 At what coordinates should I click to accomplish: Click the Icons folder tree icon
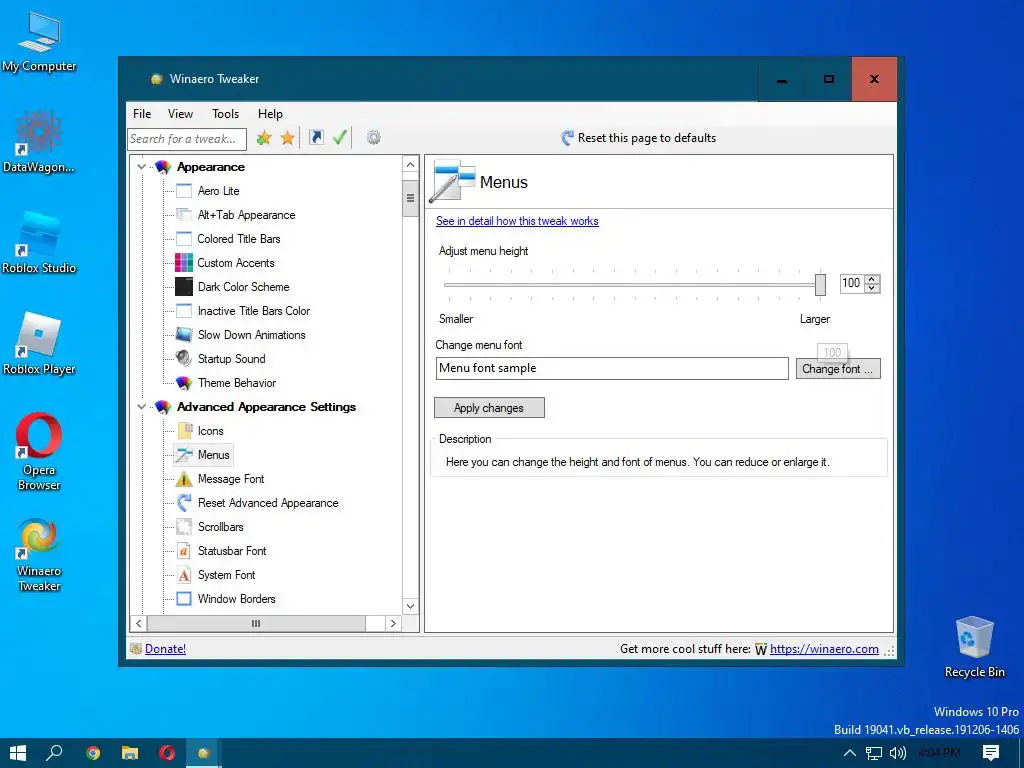pos(184,430)
